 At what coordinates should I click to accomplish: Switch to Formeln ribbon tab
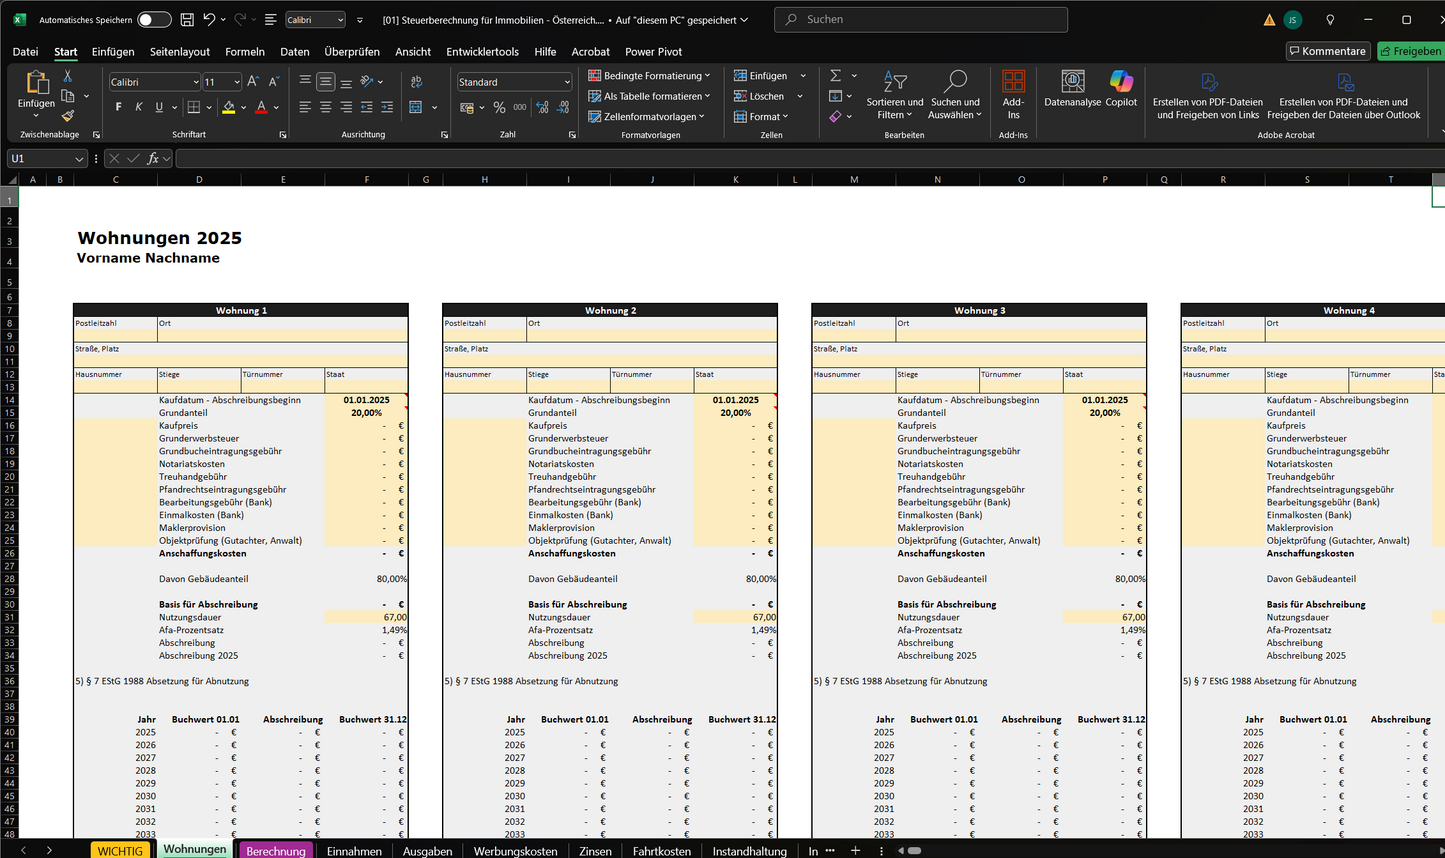[x=245, y=52]
